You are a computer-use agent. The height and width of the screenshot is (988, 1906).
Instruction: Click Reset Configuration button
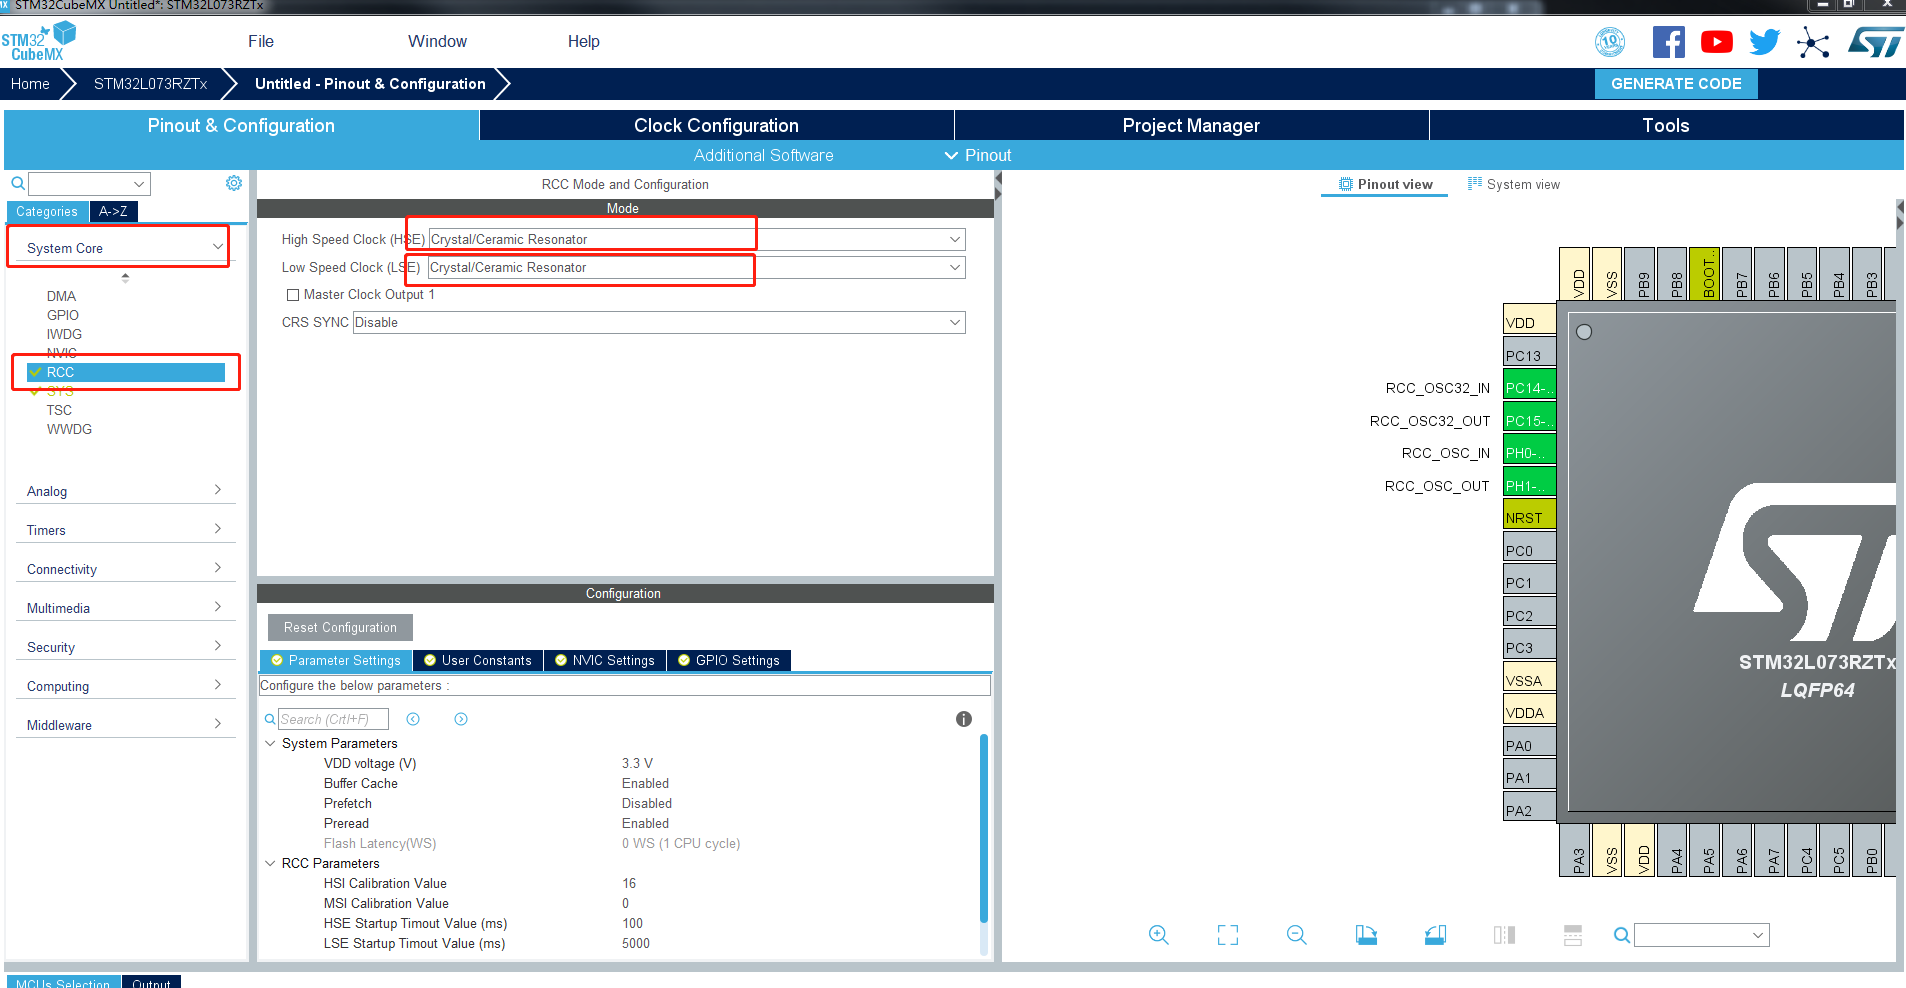click(x=340, y=628)
